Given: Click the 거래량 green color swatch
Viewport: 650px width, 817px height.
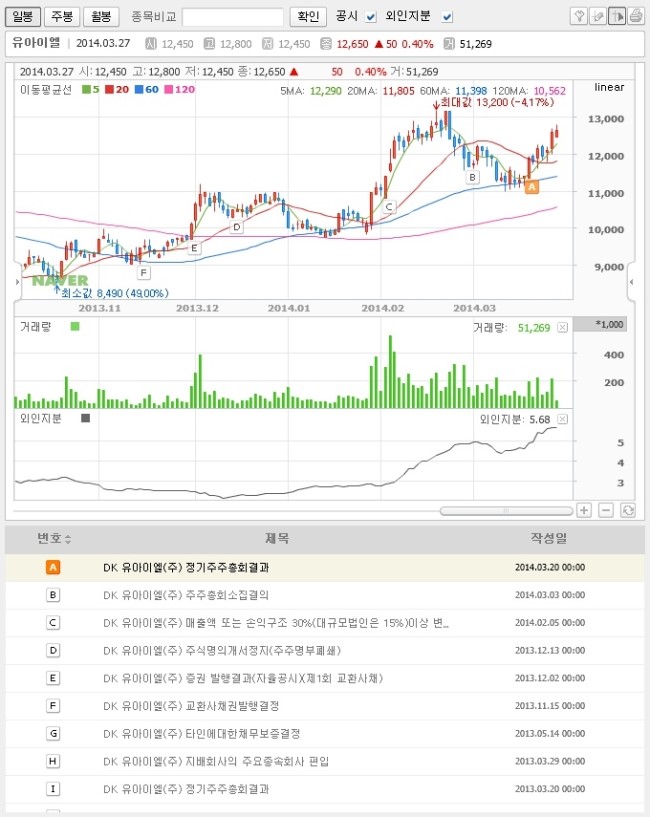Looking at the screenshot, I should (75, 327).
